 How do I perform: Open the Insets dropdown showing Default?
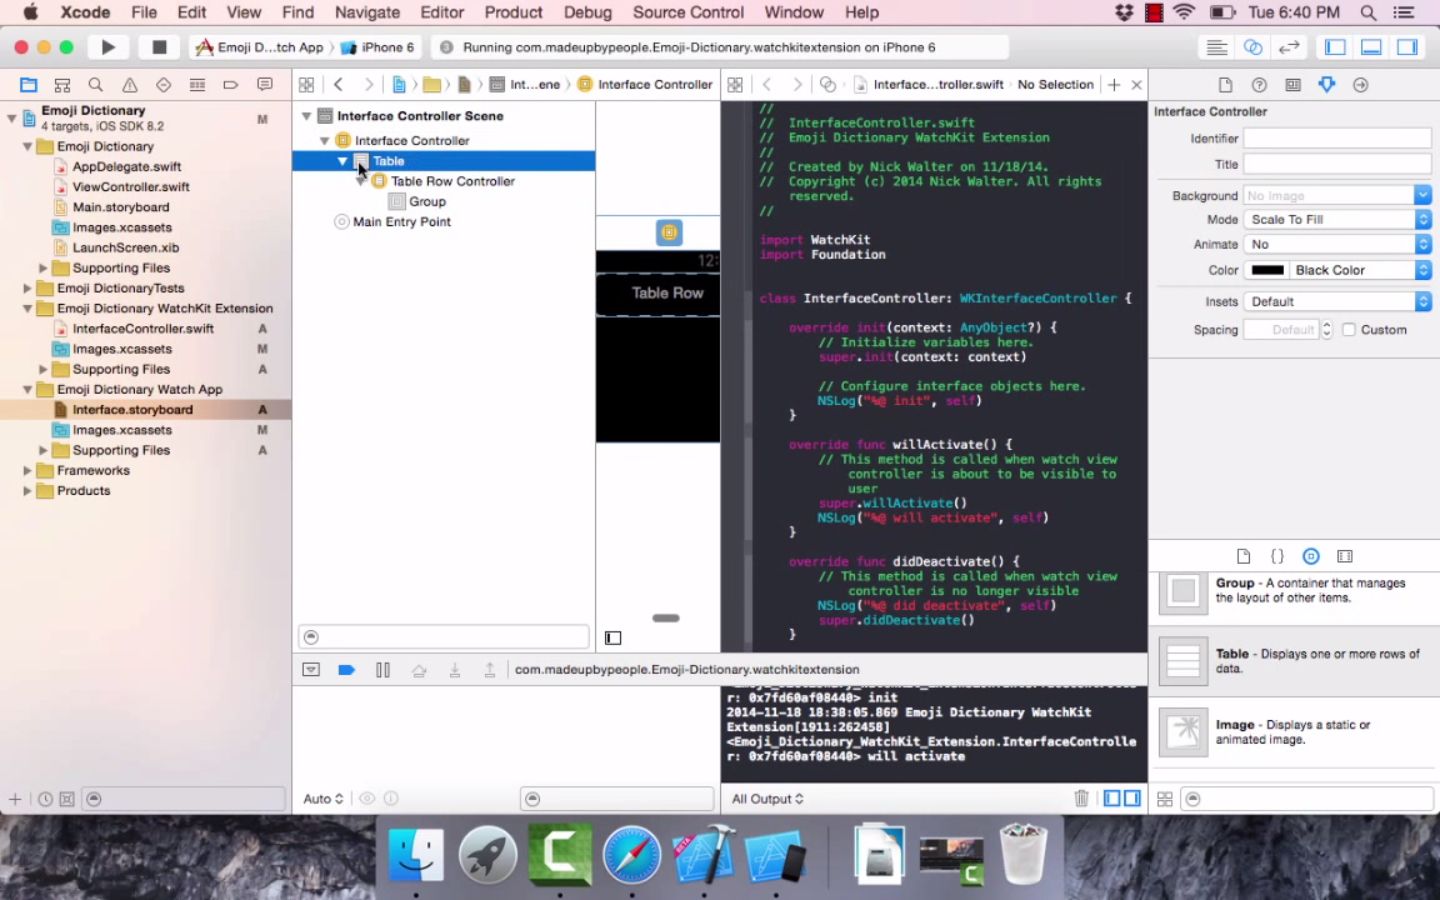(1337, 302)
